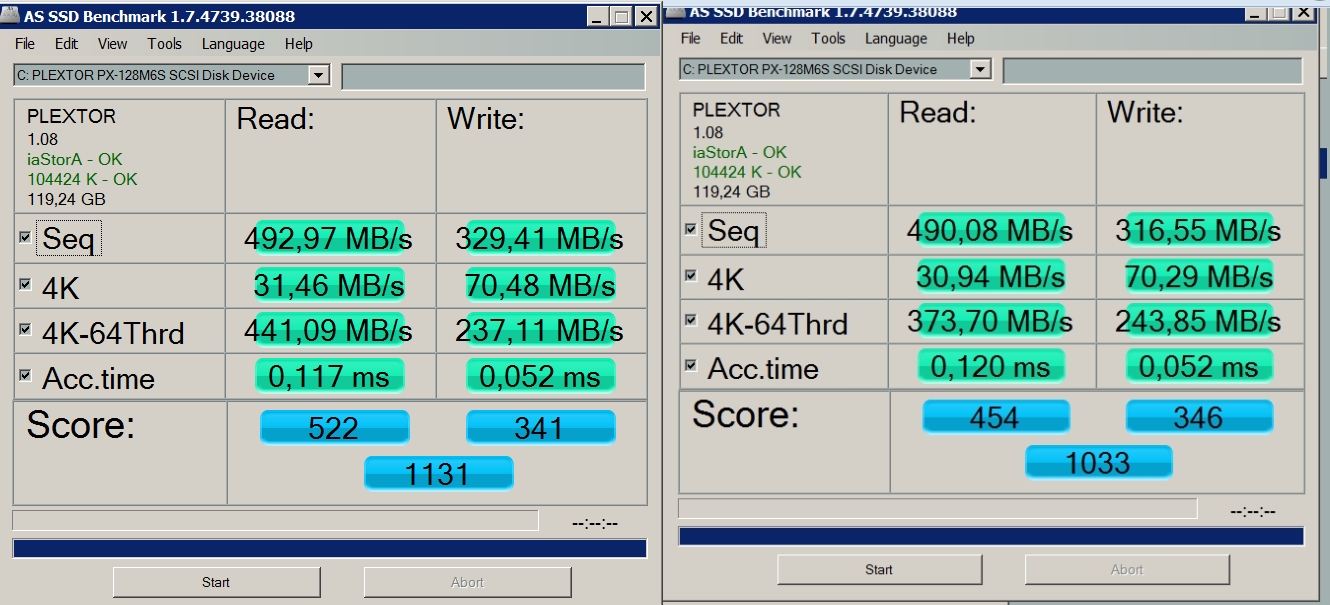The height and width of the screenshot is (605, 1330).
Task: Open Help menu in right window
Action: click(x=961, y=38)
